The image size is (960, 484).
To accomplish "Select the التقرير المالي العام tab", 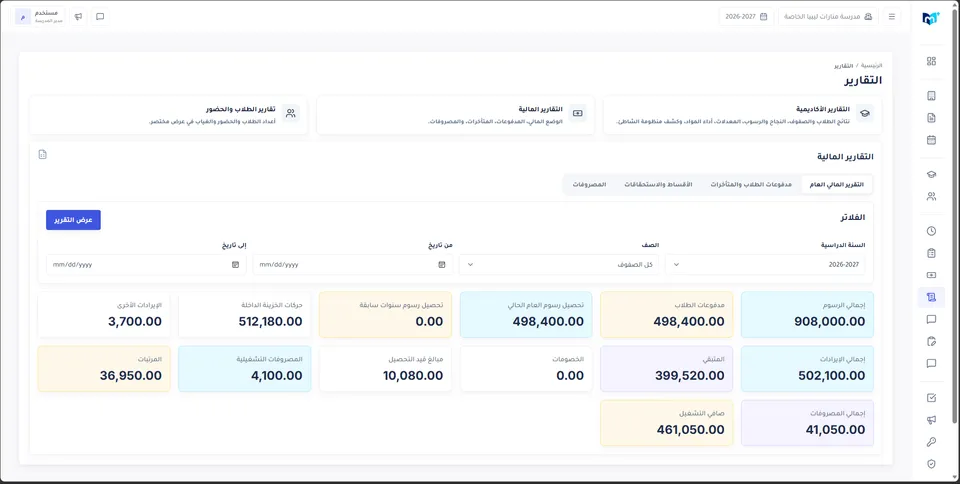I will [836, 184].
